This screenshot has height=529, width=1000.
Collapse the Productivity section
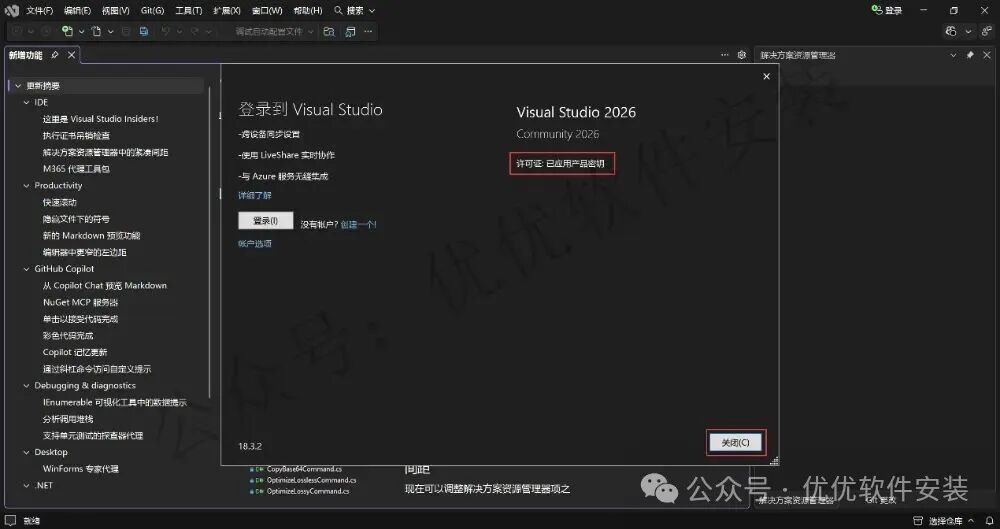26,186
